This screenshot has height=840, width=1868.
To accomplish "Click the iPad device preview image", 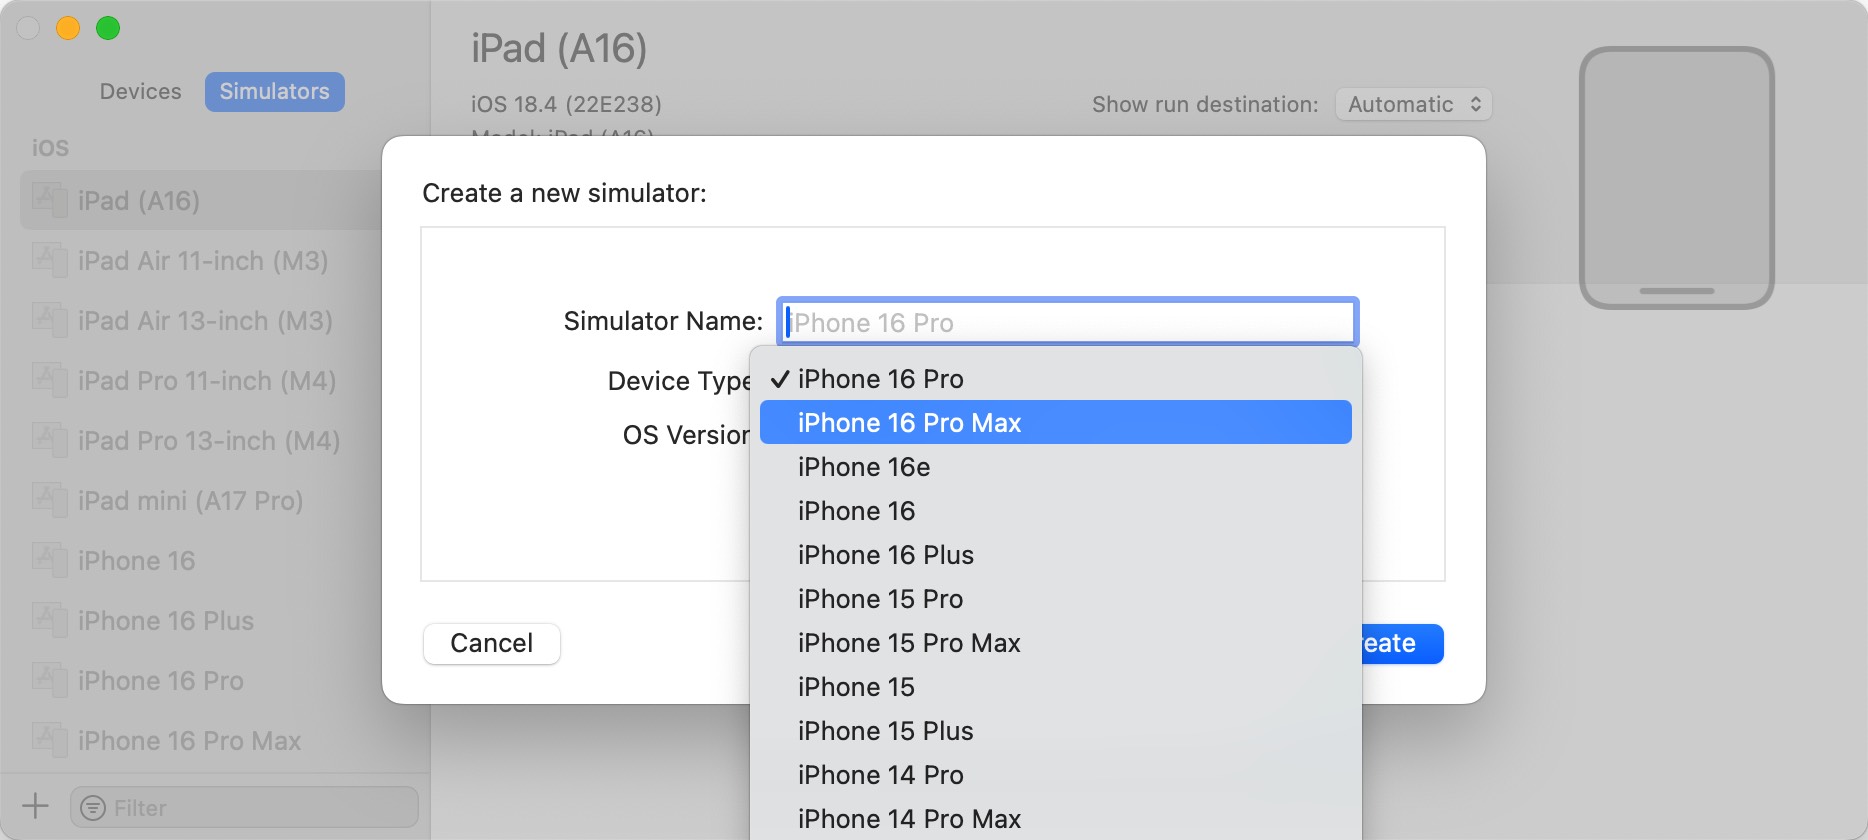I will pos(1677,178).
